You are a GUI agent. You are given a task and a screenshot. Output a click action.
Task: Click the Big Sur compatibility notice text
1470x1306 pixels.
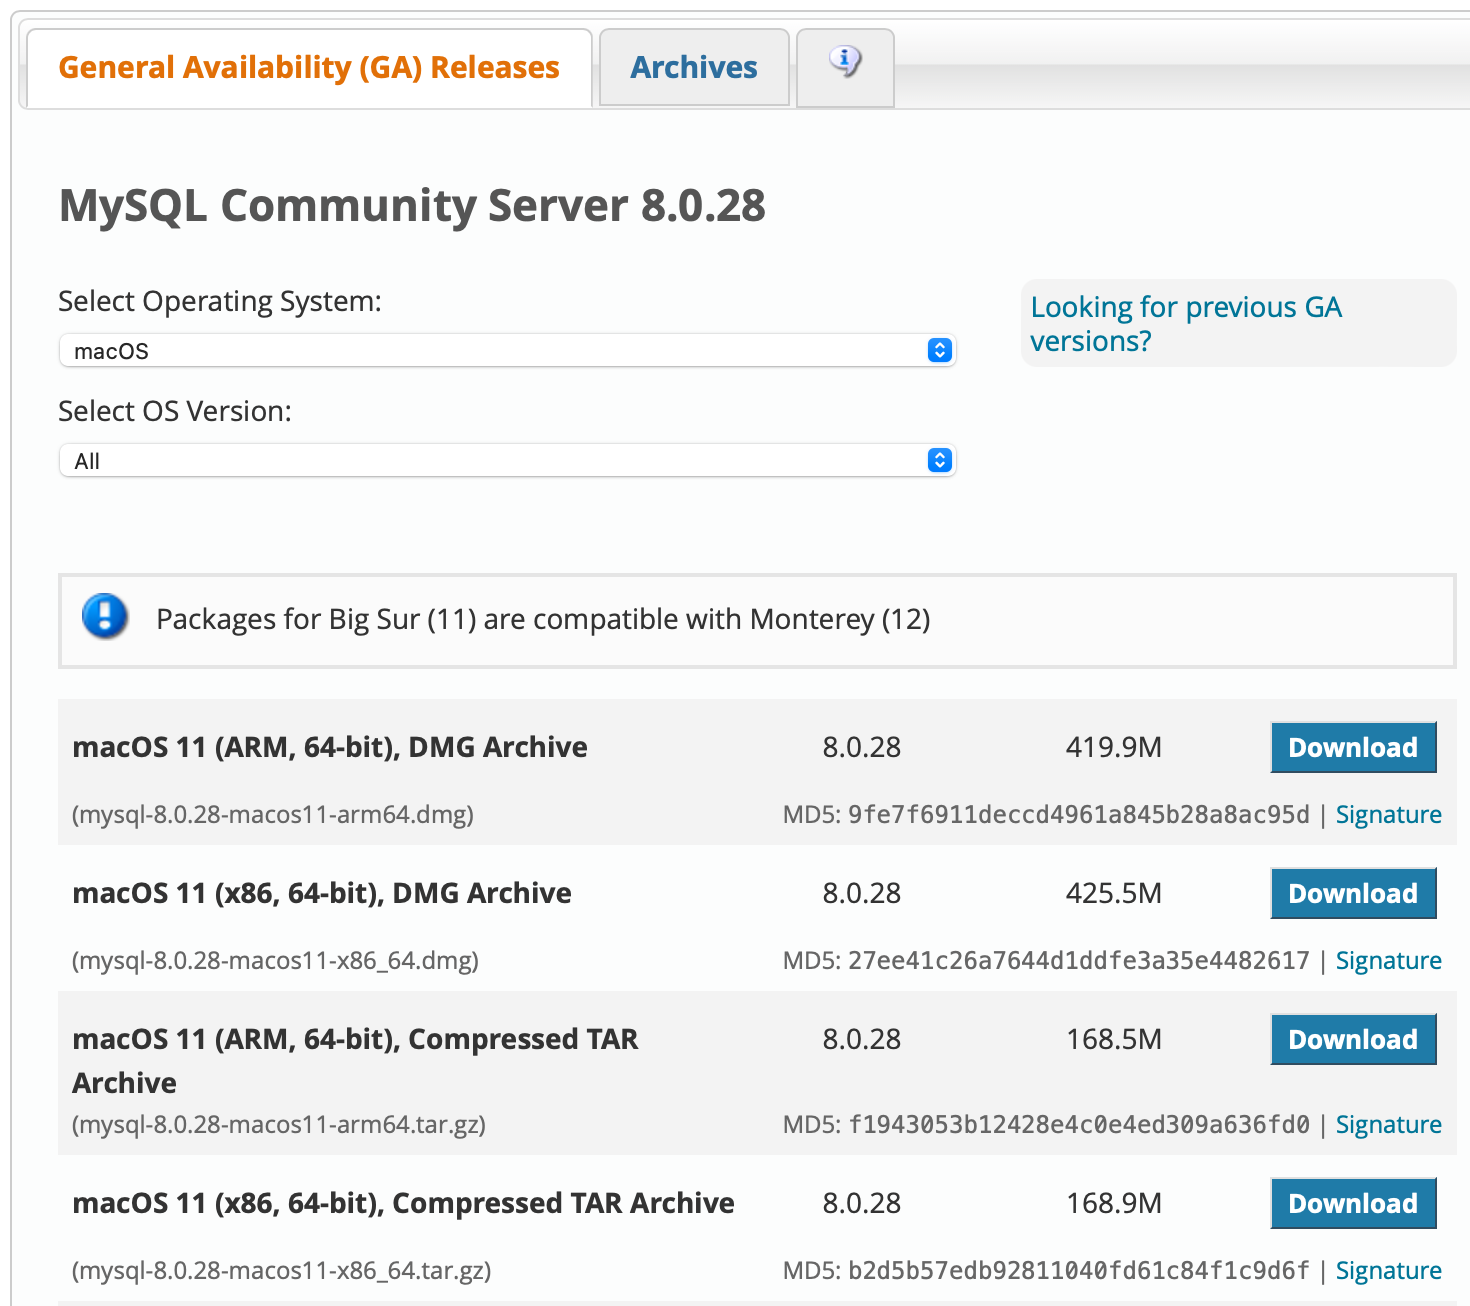point(543,620)
